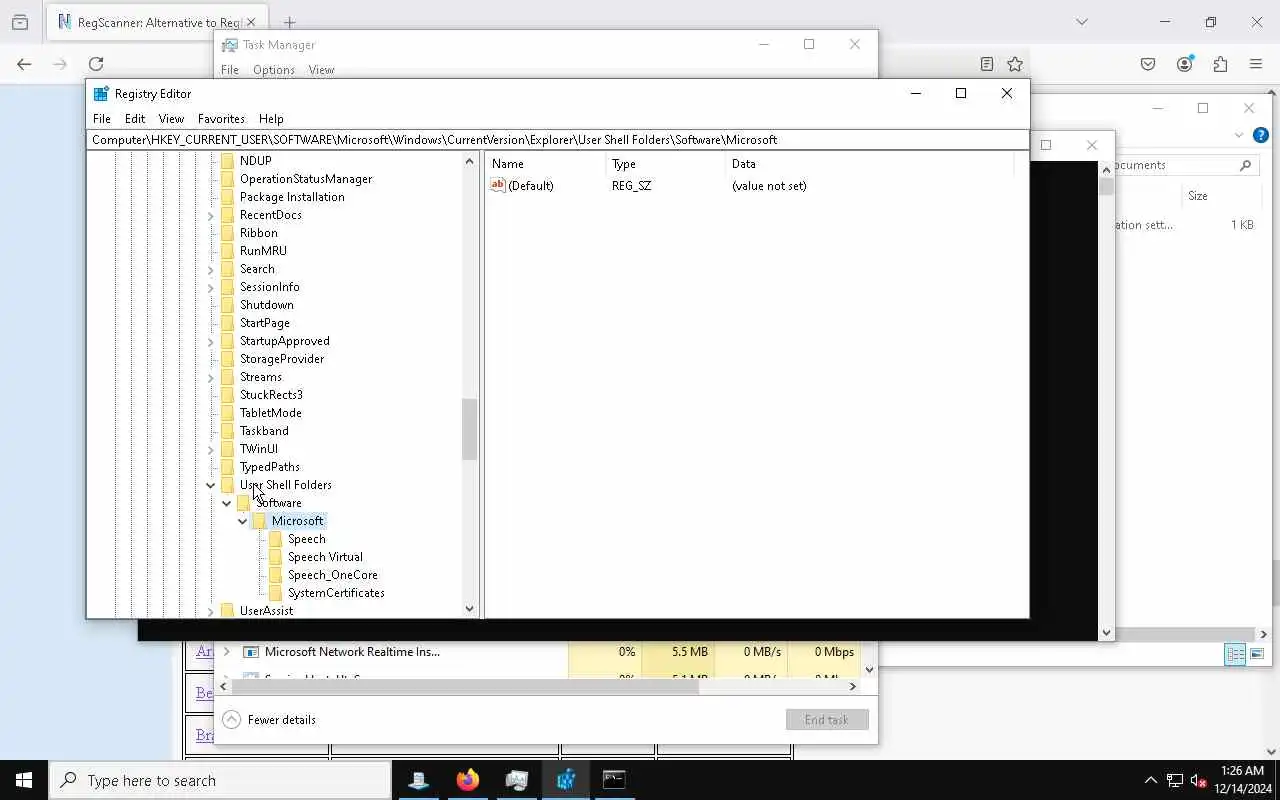Select the StorageProvider key folder icon

click(227, 359)
